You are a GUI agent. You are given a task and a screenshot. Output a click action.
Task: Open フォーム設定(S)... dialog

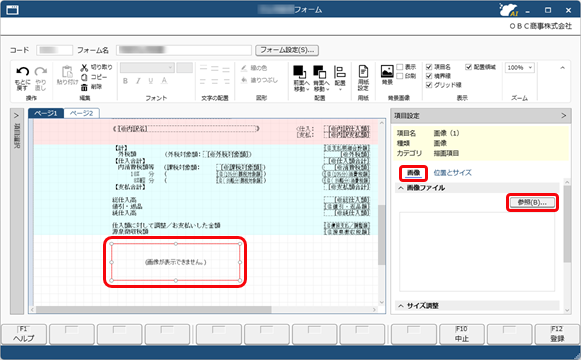coord(287,50)
